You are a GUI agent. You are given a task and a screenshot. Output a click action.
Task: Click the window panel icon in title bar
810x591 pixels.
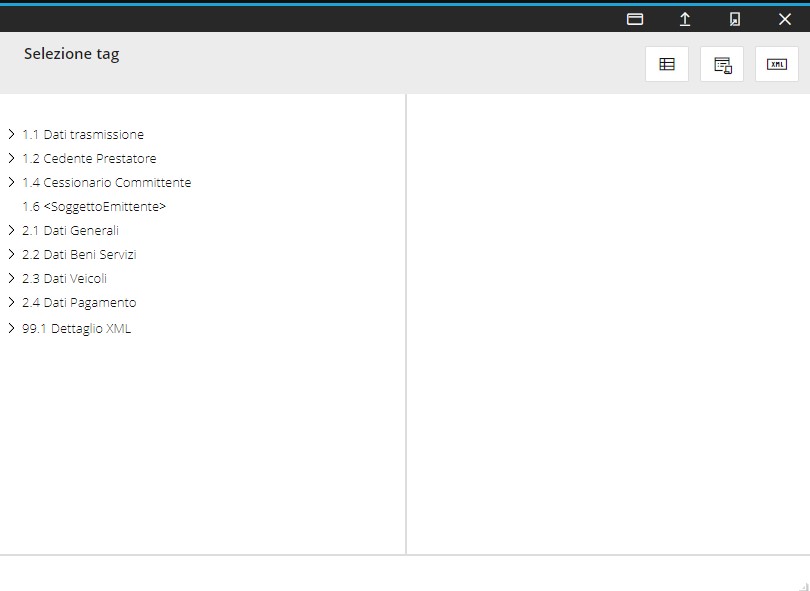(x=635, y=19)
